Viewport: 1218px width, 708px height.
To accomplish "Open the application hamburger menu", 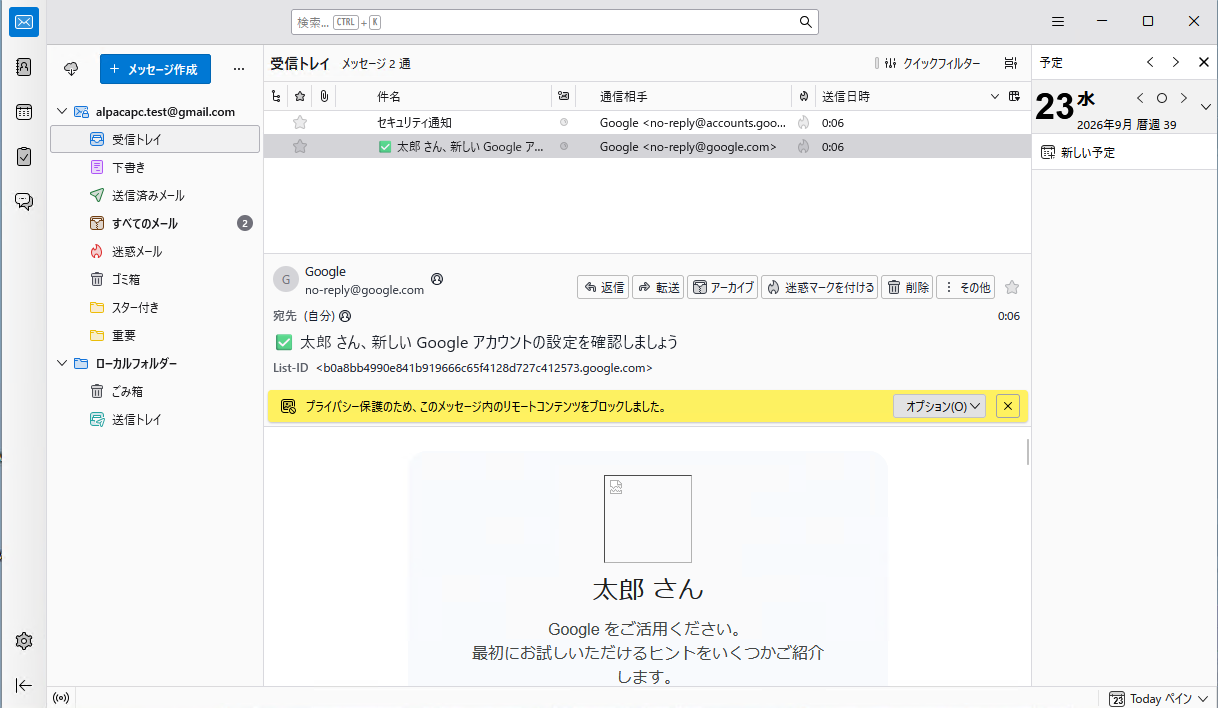I will [x=1058, y=21].
